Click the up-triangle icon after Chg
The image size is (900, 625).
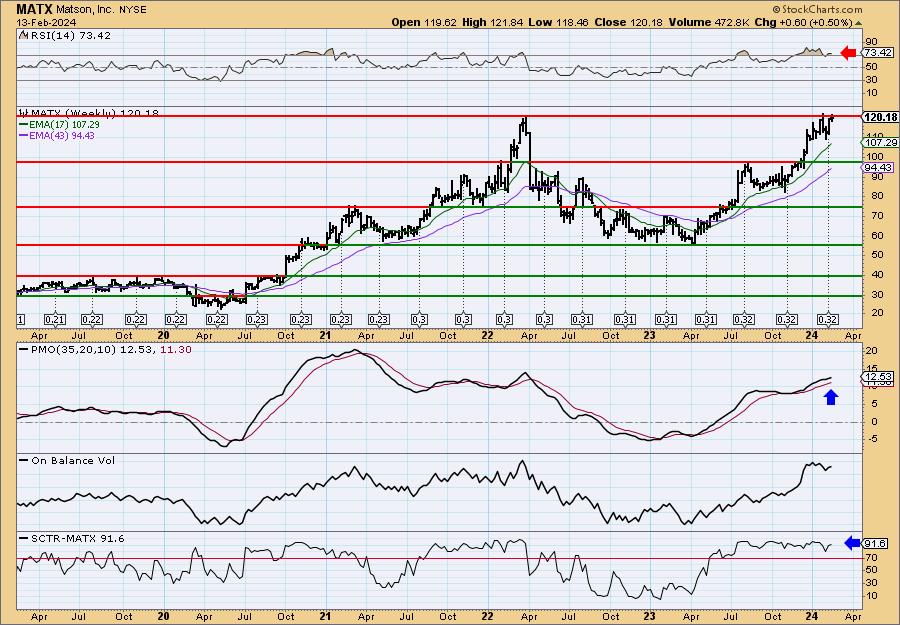[859, 23]
